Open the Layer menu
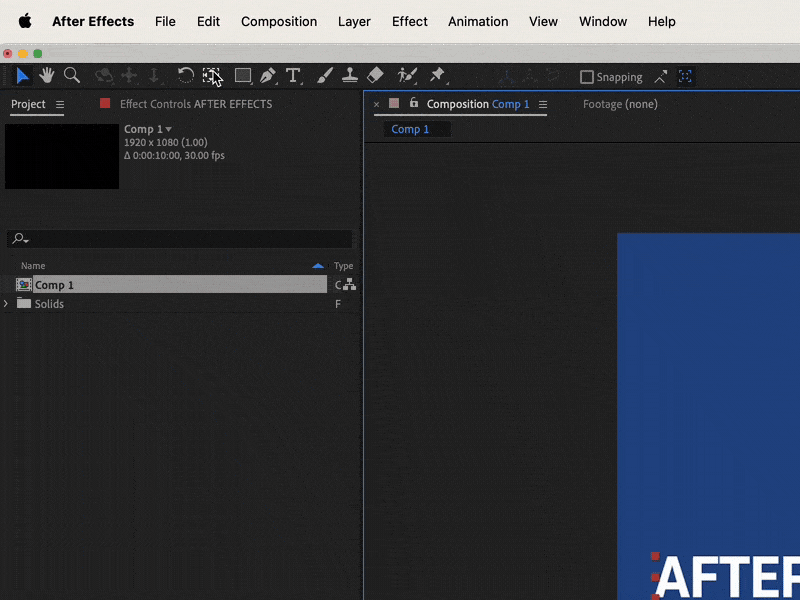800x600 pixels. (354, 22)
